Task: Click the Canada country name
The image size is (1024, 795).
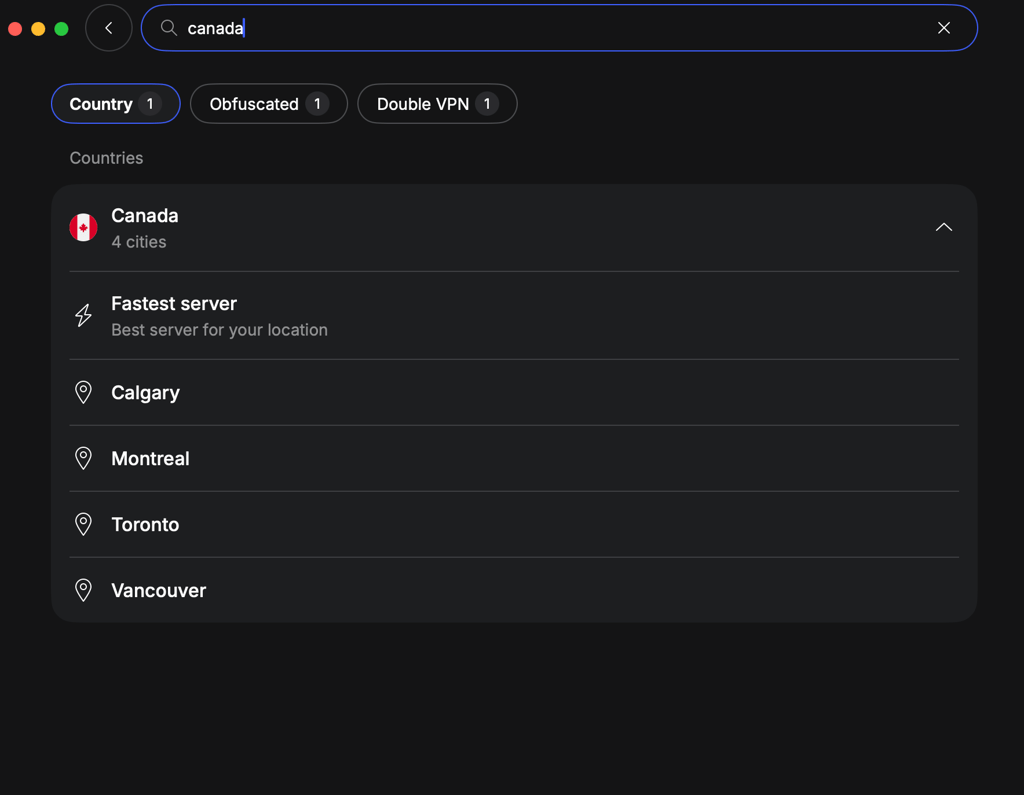Action: (x=144, y=216)
